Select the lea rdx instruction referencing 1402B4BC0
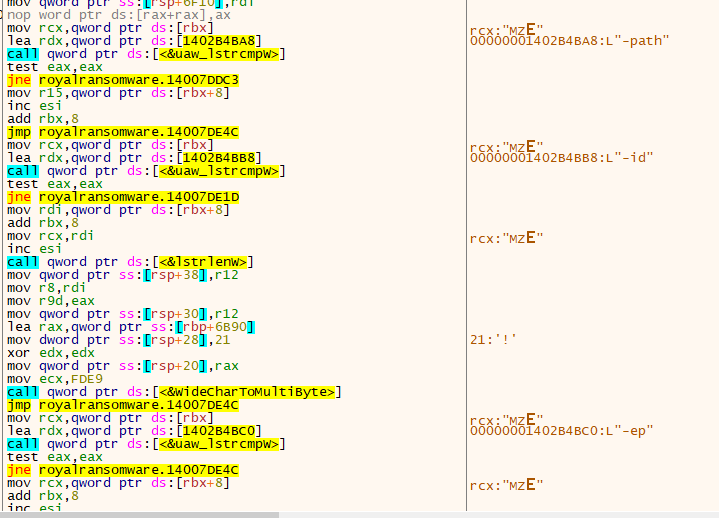The width and height of the screenshot is (719, 518). click(x=134, y=431)
